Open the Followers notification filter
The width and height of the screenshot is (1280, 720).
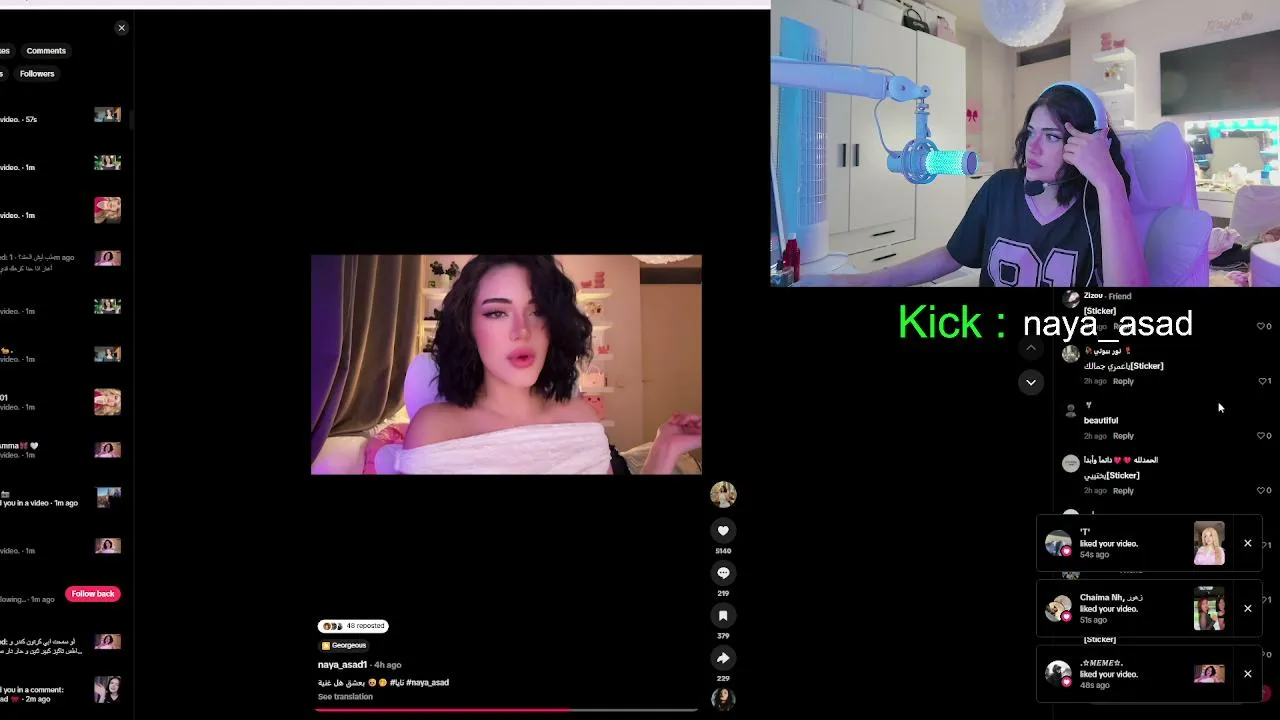[37, 74]
